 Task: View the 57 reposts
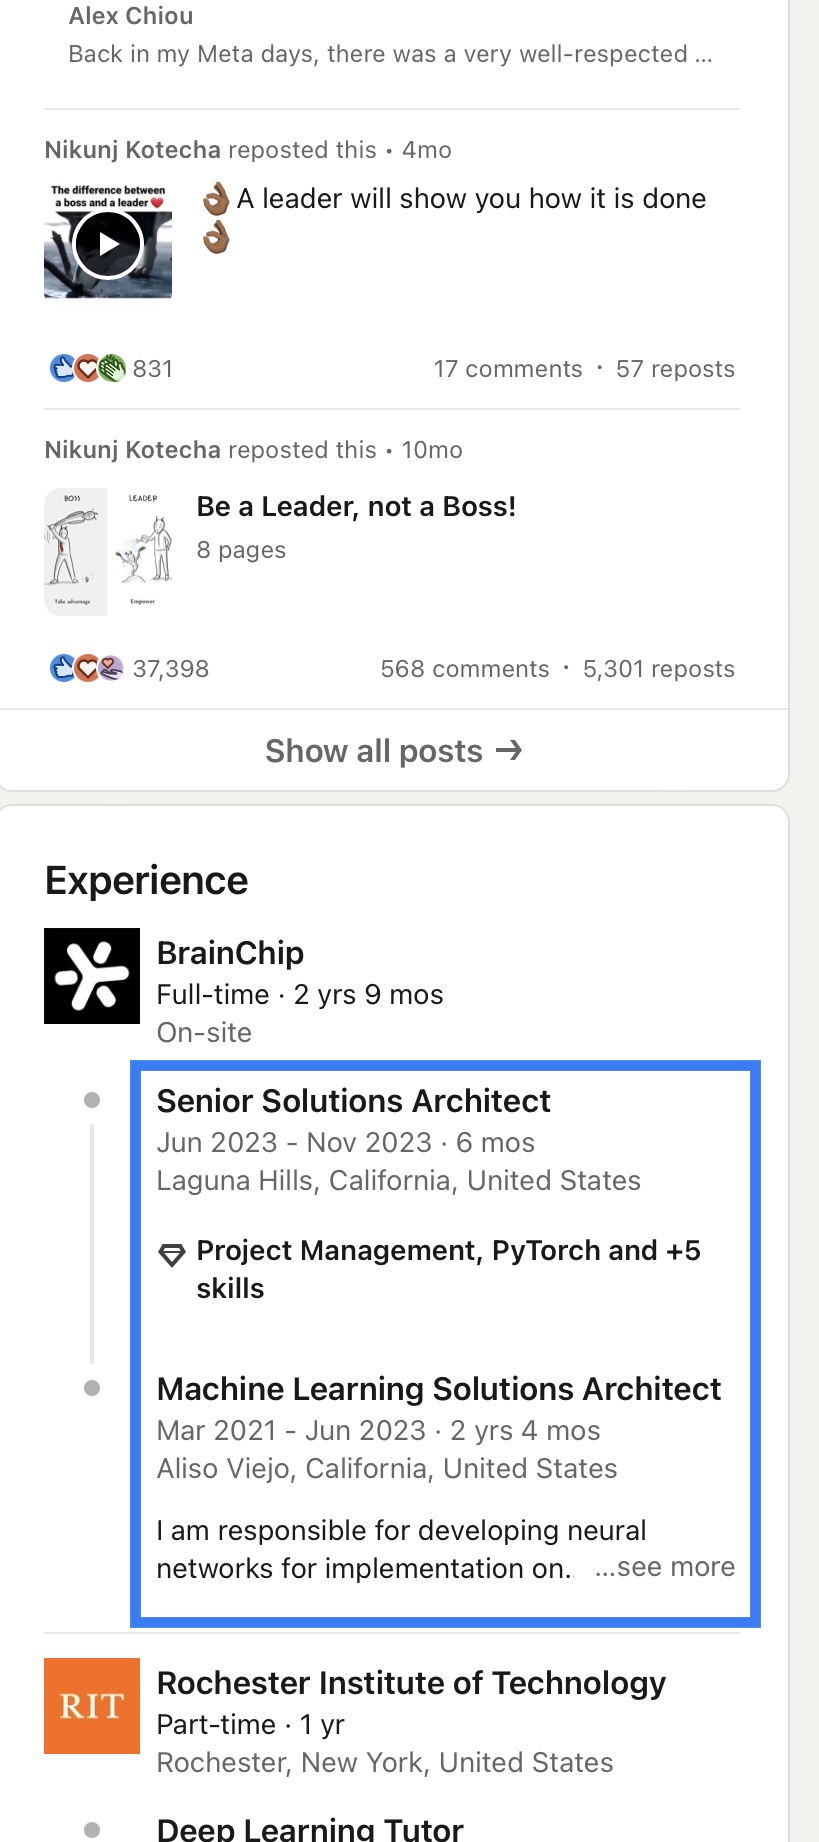tap(675, 369)
